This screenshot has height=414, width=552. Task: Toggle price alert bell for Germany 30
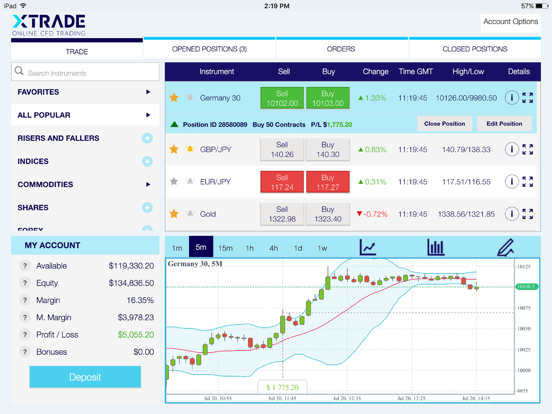coord(190,97)
